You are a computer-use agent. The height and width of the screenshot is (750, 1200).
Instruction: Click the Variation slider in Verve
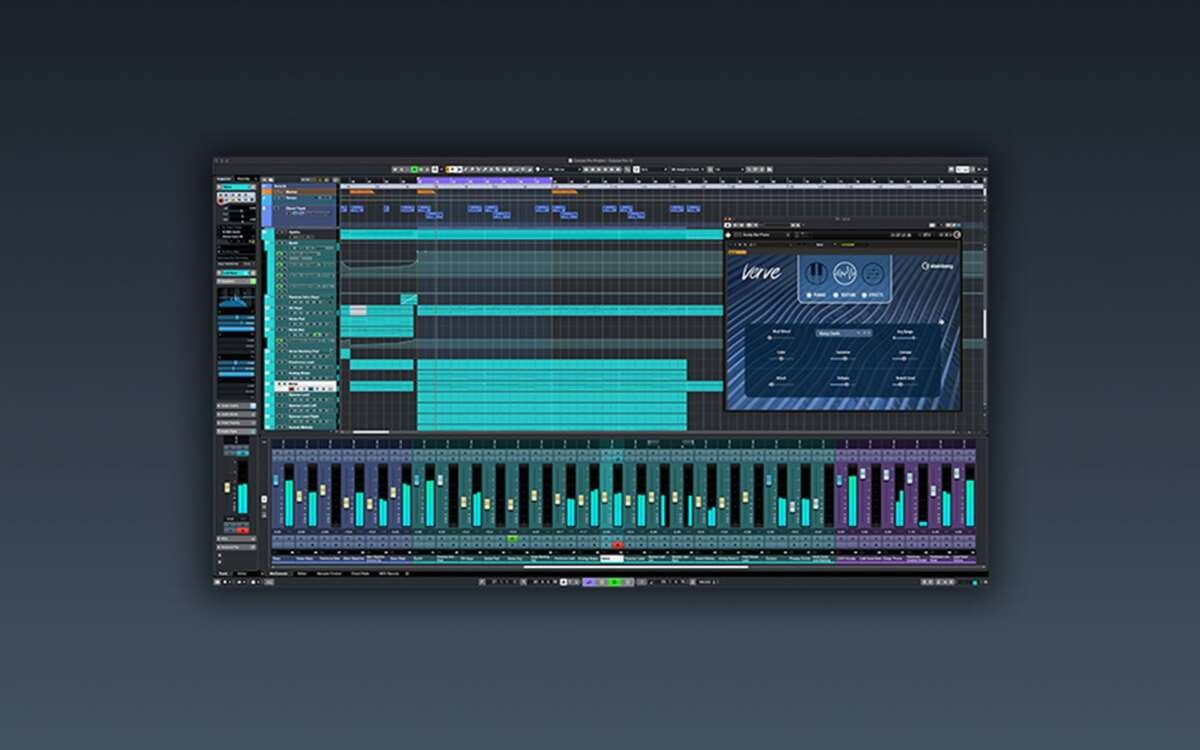pyautogui.click(x=843, y=359)
